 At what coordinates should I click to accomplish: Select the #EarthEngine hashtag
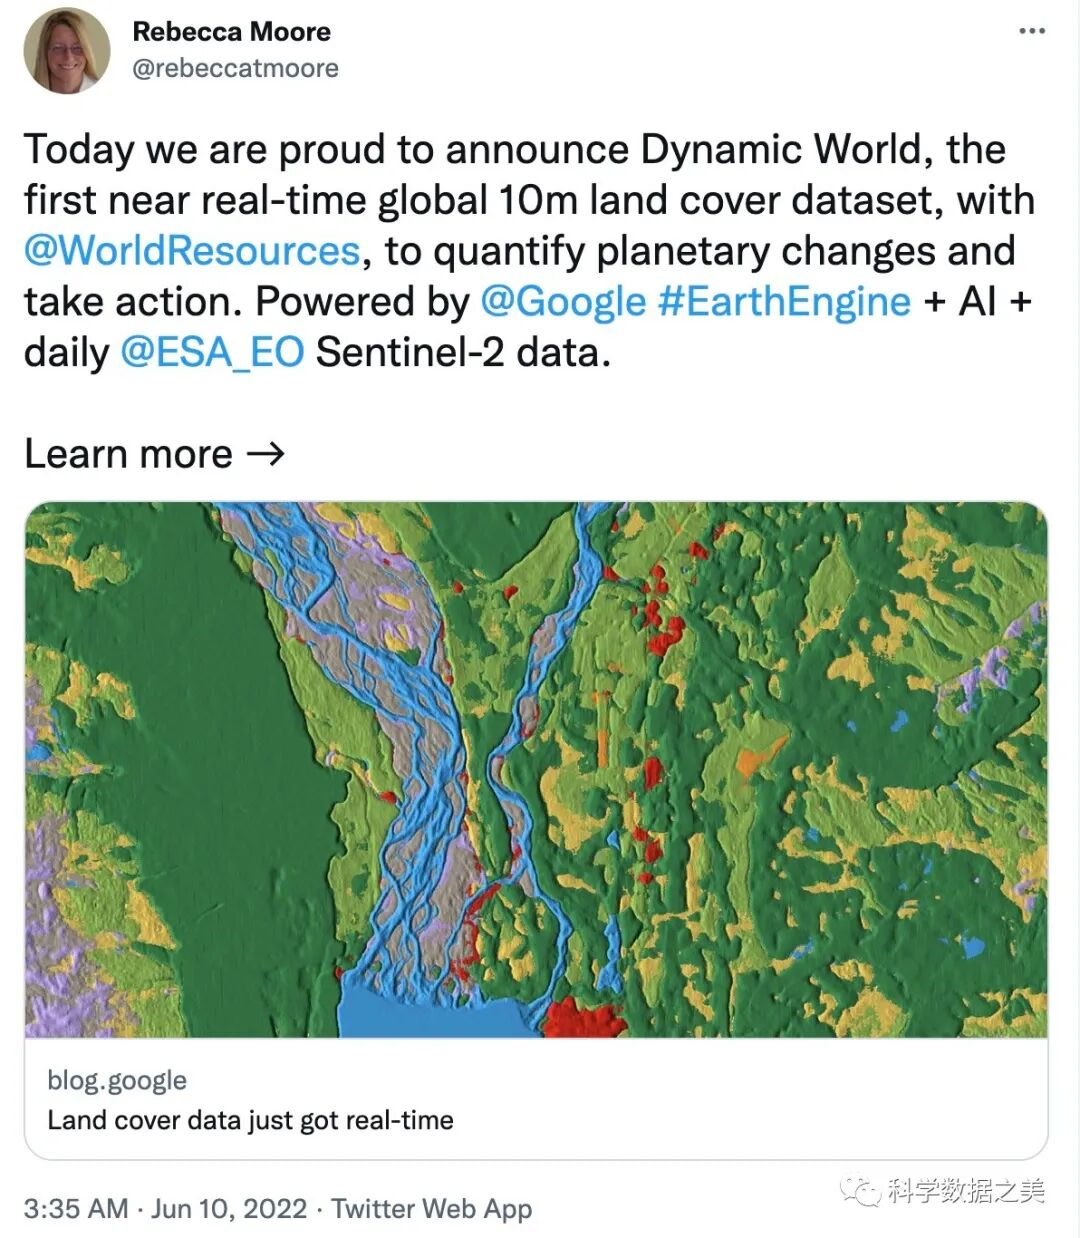tap(784, 302)
